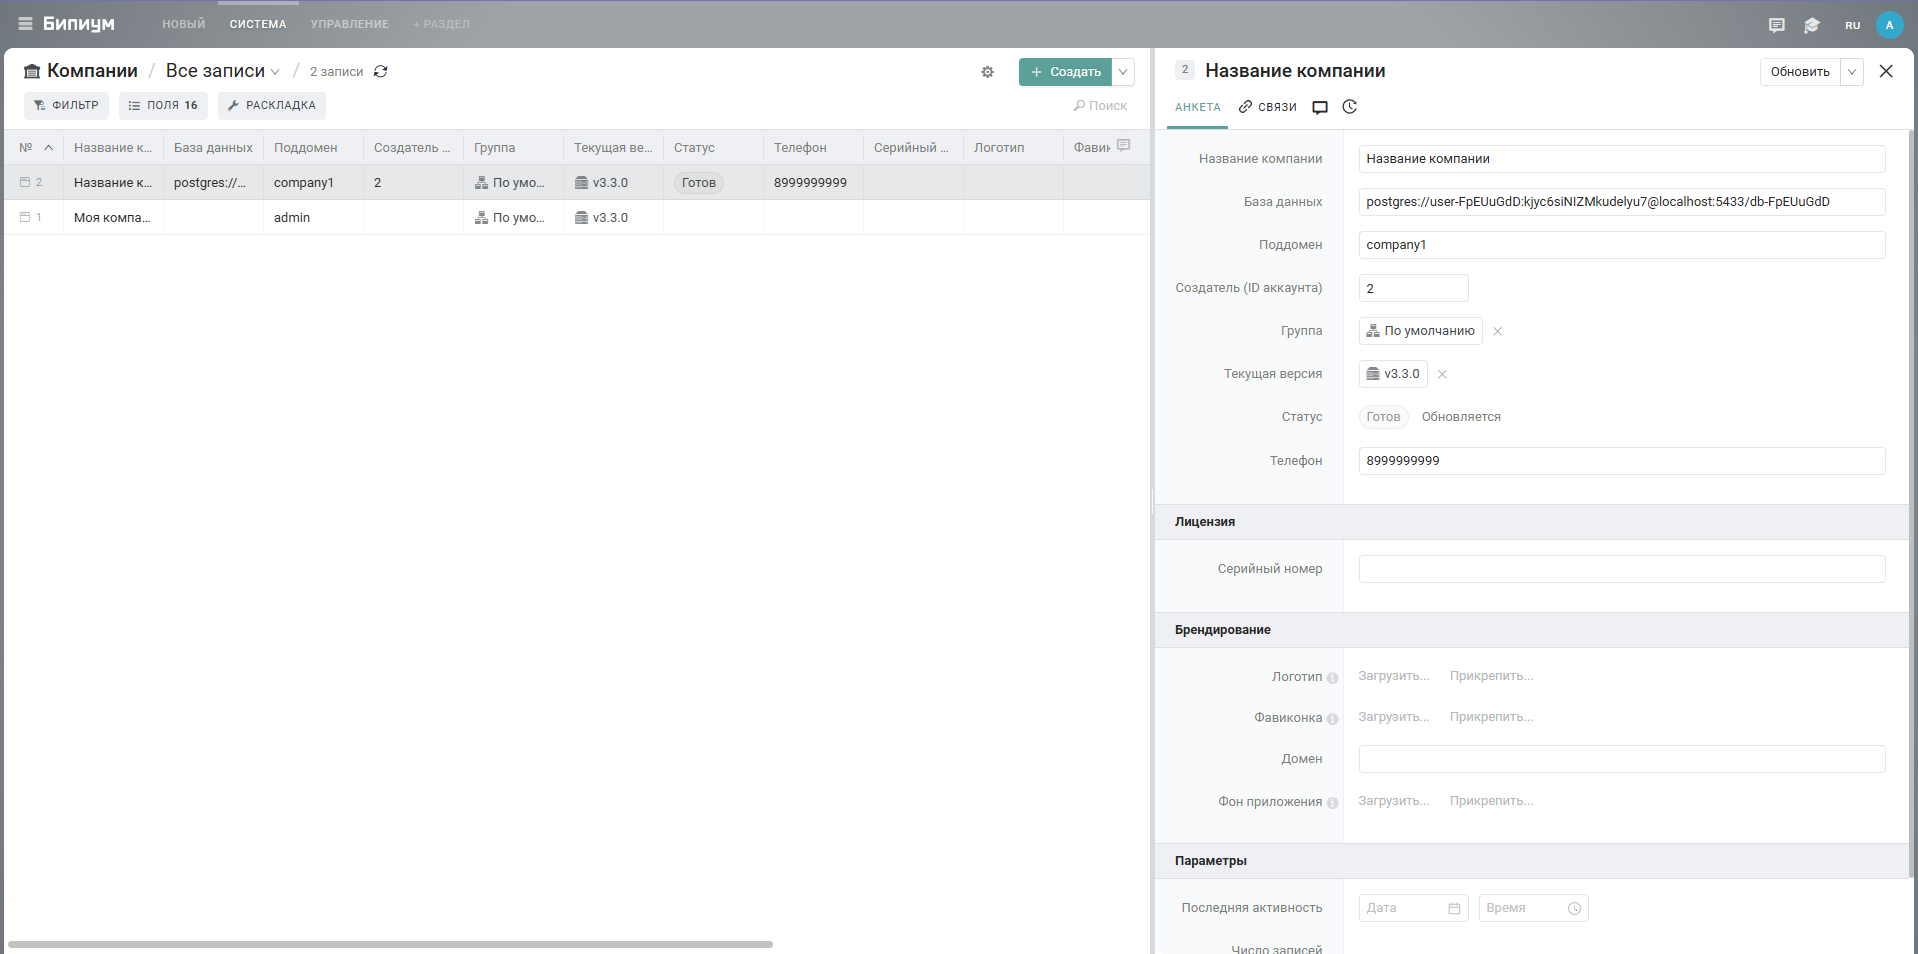Click Прикрепить for Фон приложения
The width and height of the screenshot is (1918, 954).
(1491, 801)
